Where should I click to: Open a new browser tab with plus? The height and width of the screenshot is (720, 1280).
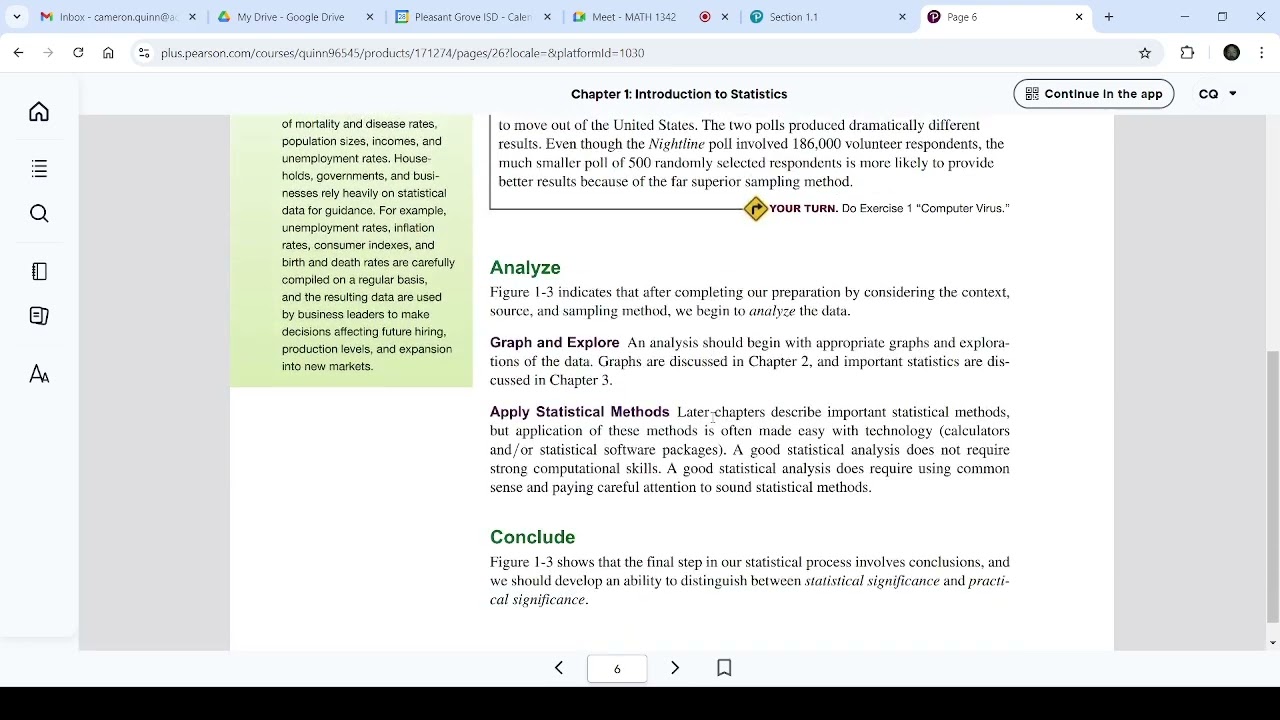click(1109, 17)
